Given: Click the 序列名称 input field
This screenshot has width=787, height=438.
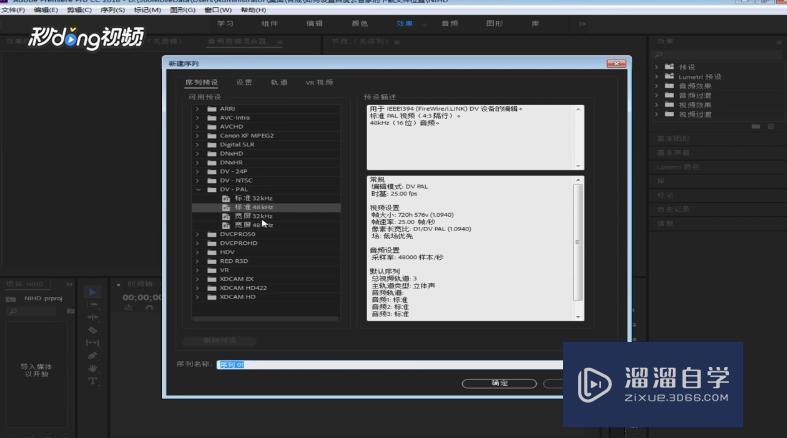Looking at the screenshot, I should (390, 365).
